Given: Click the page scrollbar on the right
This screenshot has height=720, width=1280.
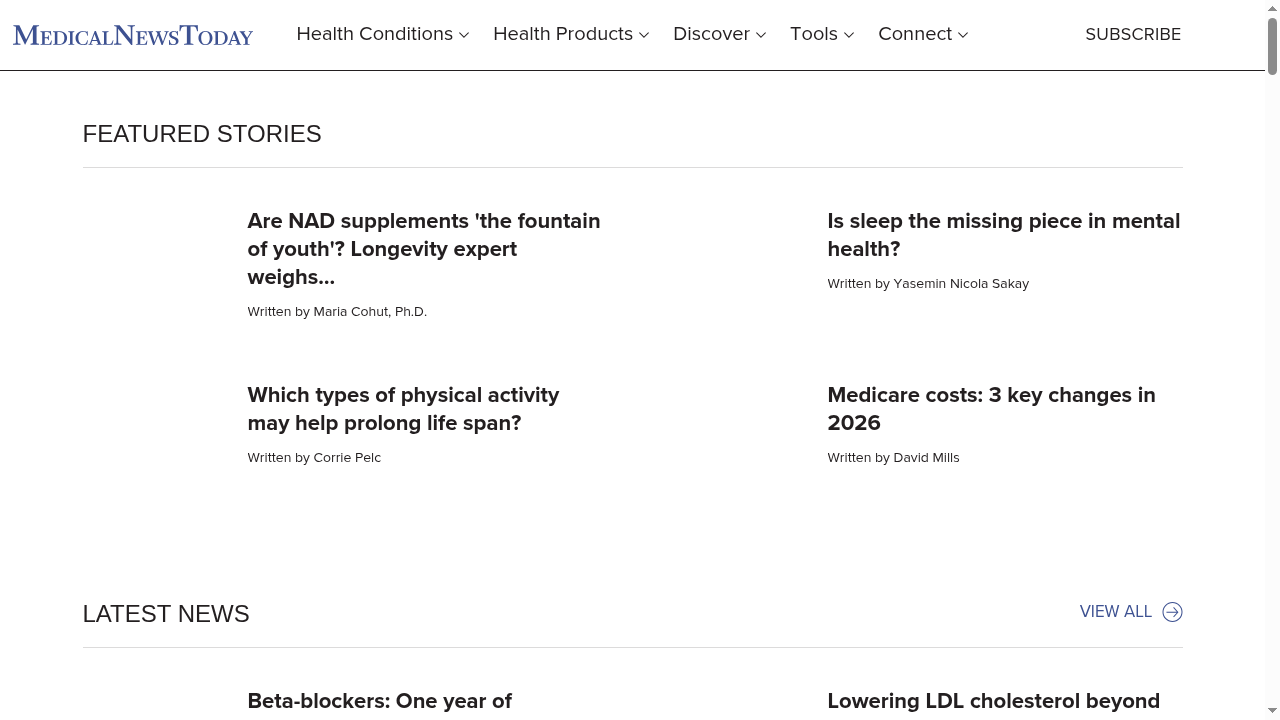Looking at the screenshot, I should point(1273,40).
